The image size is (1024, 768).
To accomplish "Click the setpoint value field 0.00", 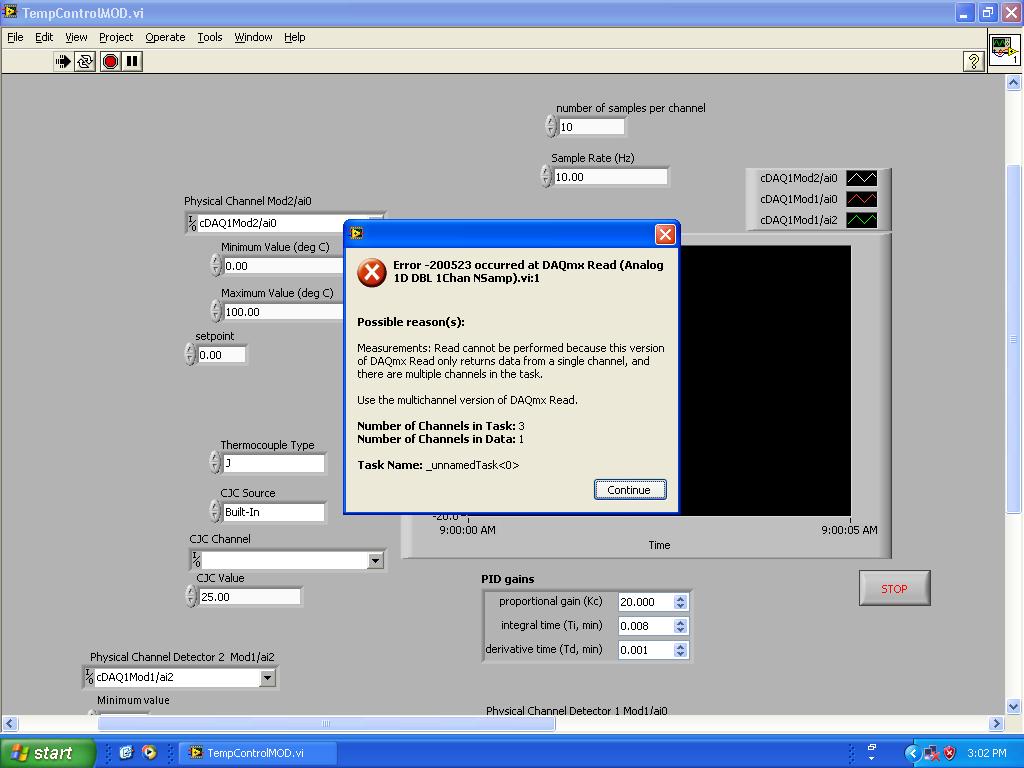I will [221, 355].
